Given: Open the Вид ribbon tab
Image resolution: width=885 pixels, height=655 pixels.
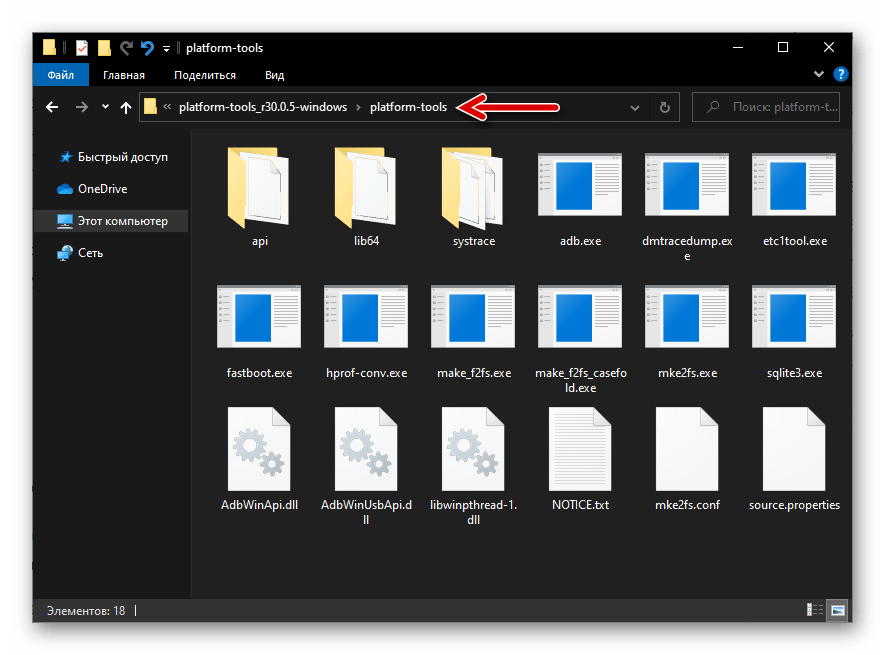Looking at the screenshot, I should 274,75.
